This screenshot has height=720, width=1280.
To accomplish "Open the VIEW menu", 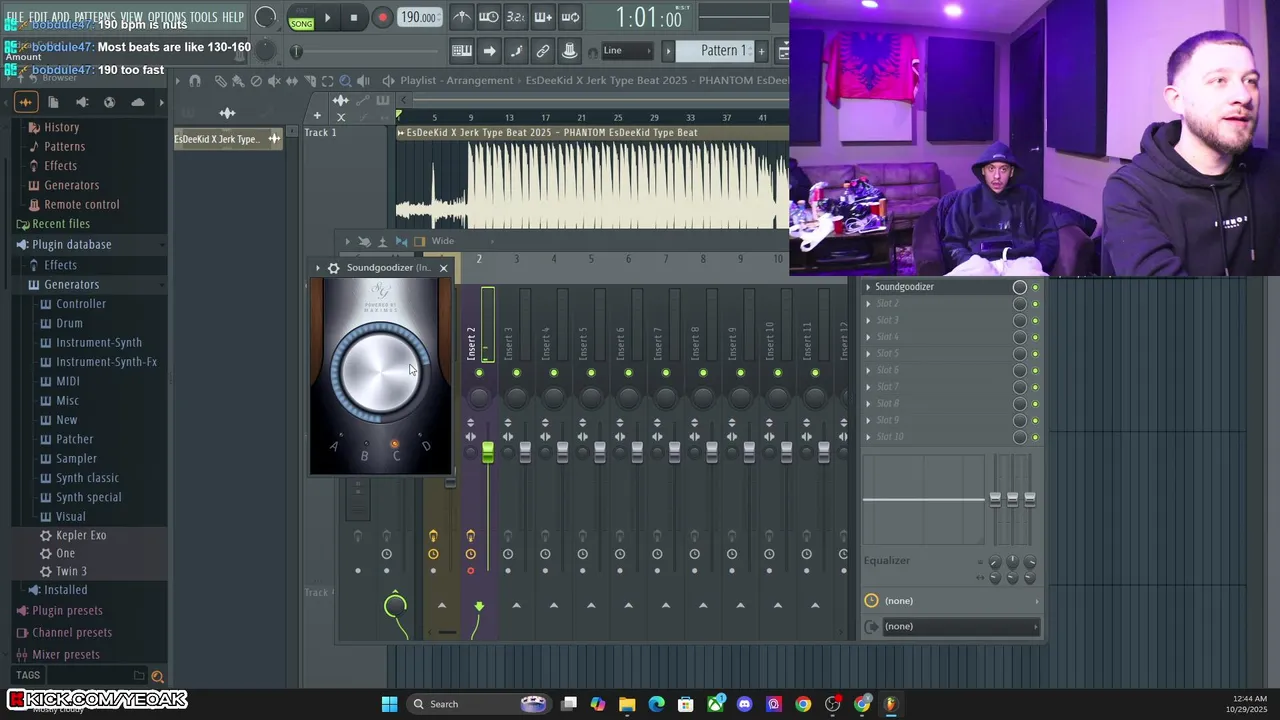I will click(132, 17).
